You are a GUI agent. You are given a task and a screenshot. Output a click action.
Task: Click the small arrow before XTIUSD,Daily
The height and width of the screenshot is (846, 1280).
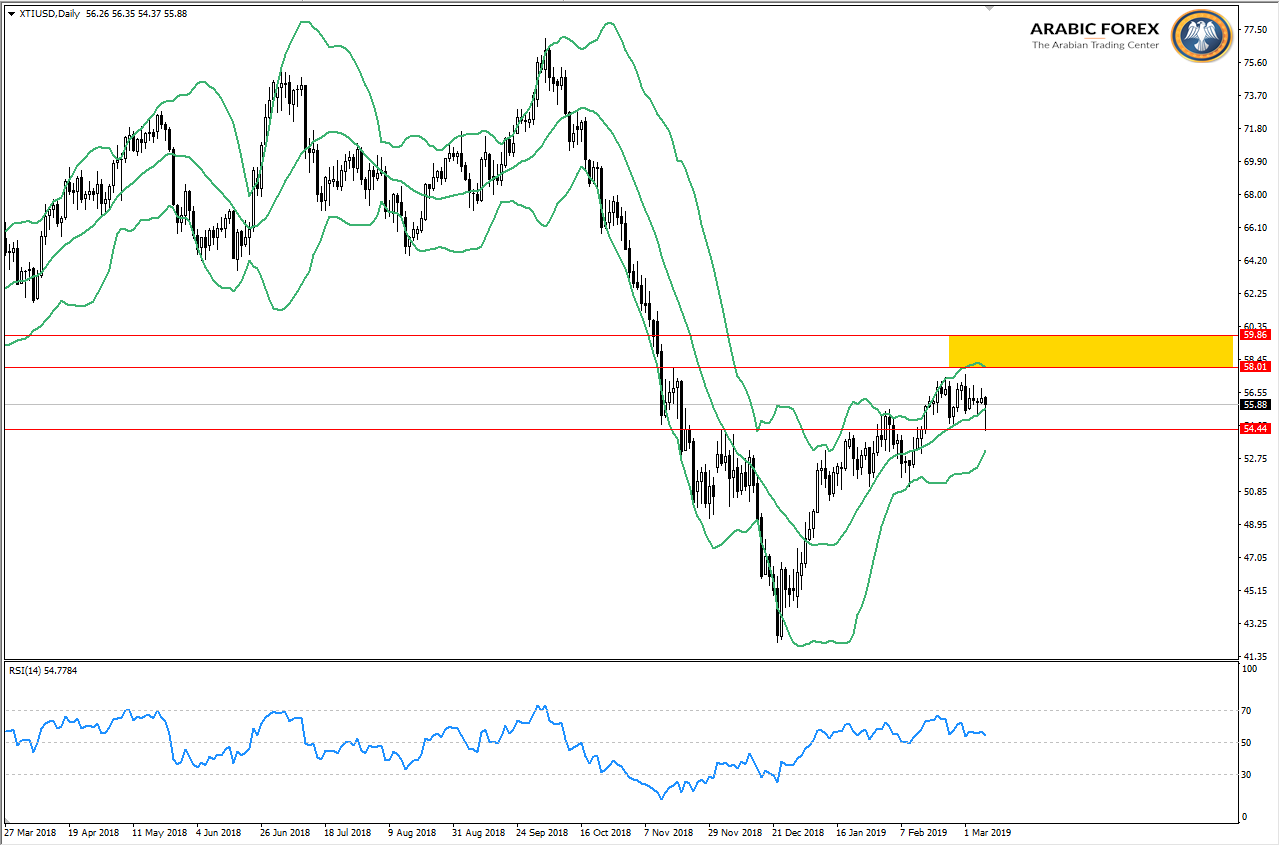click(11, 13)
